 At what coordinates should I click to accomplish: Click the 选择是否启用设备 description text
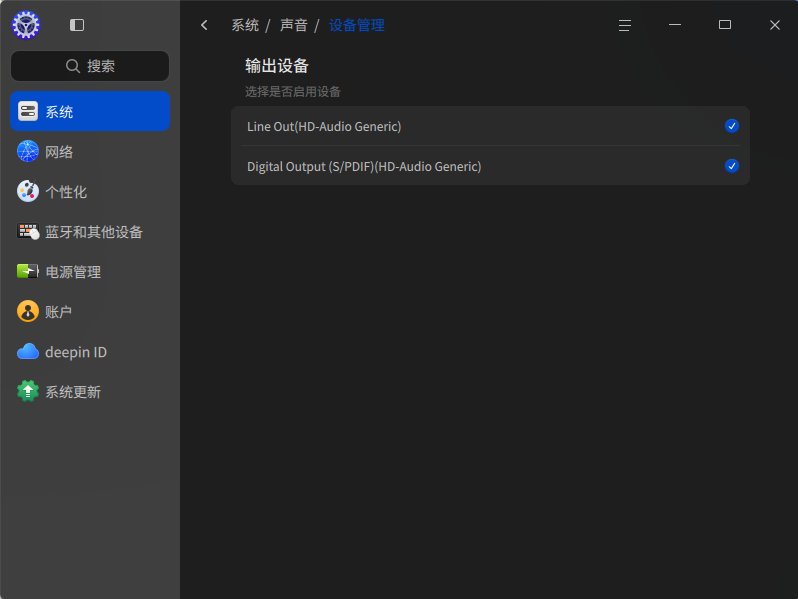coord(293,92)
